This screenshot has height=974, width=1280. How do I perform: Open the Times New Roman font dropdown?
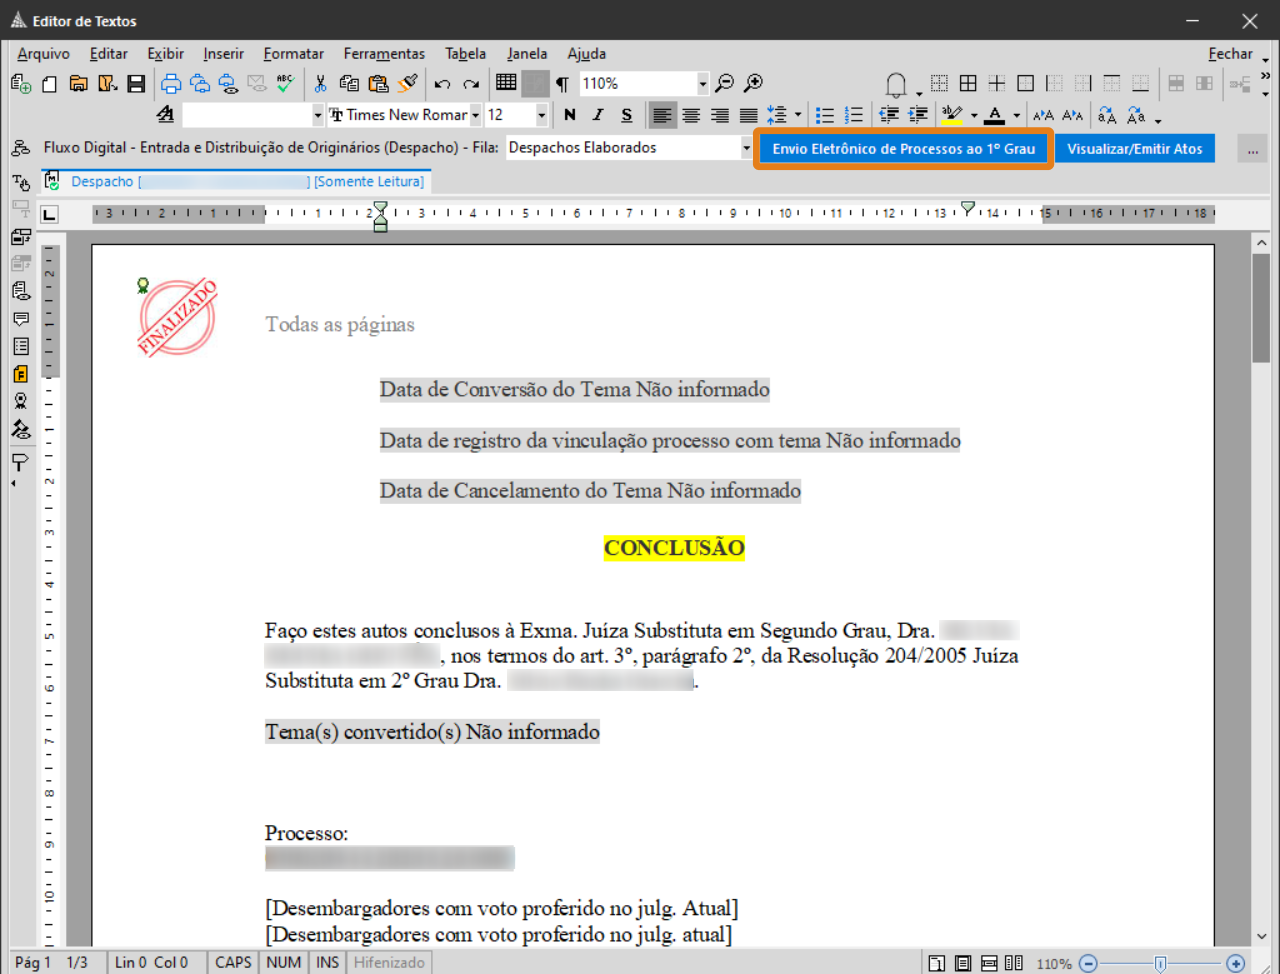[x=476, y=115]
